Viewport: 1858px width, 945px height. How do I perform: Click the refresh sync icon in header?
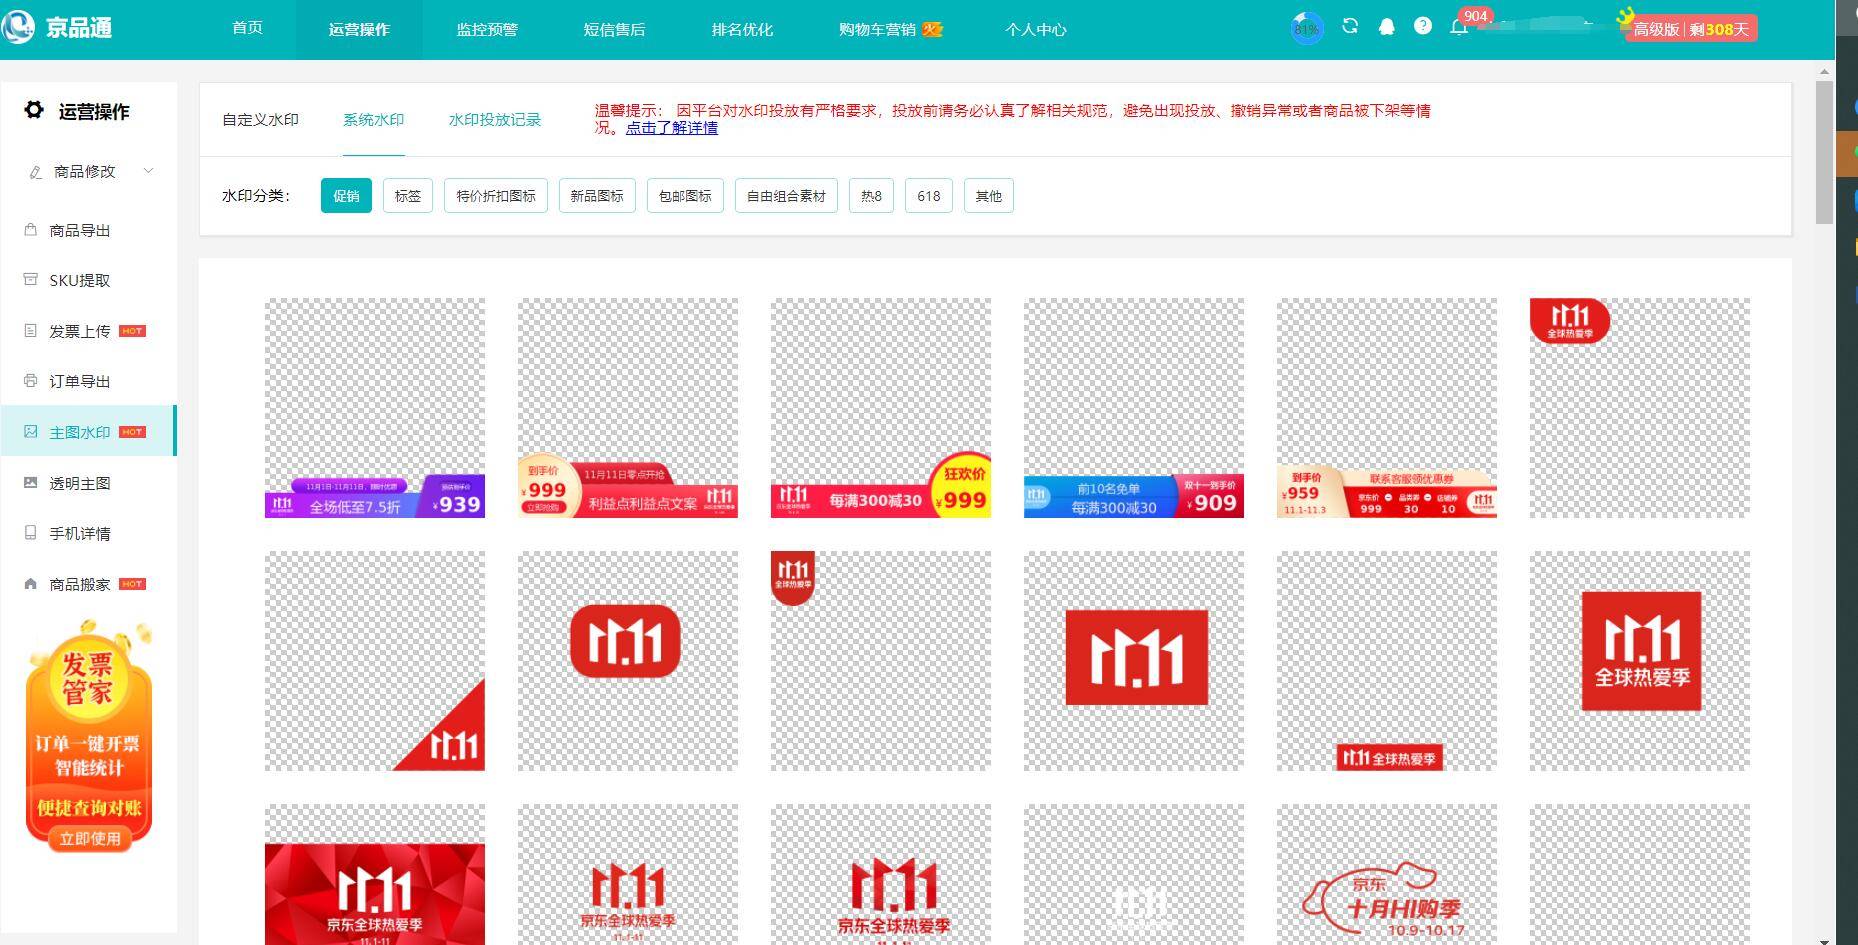pos(1350,26)
